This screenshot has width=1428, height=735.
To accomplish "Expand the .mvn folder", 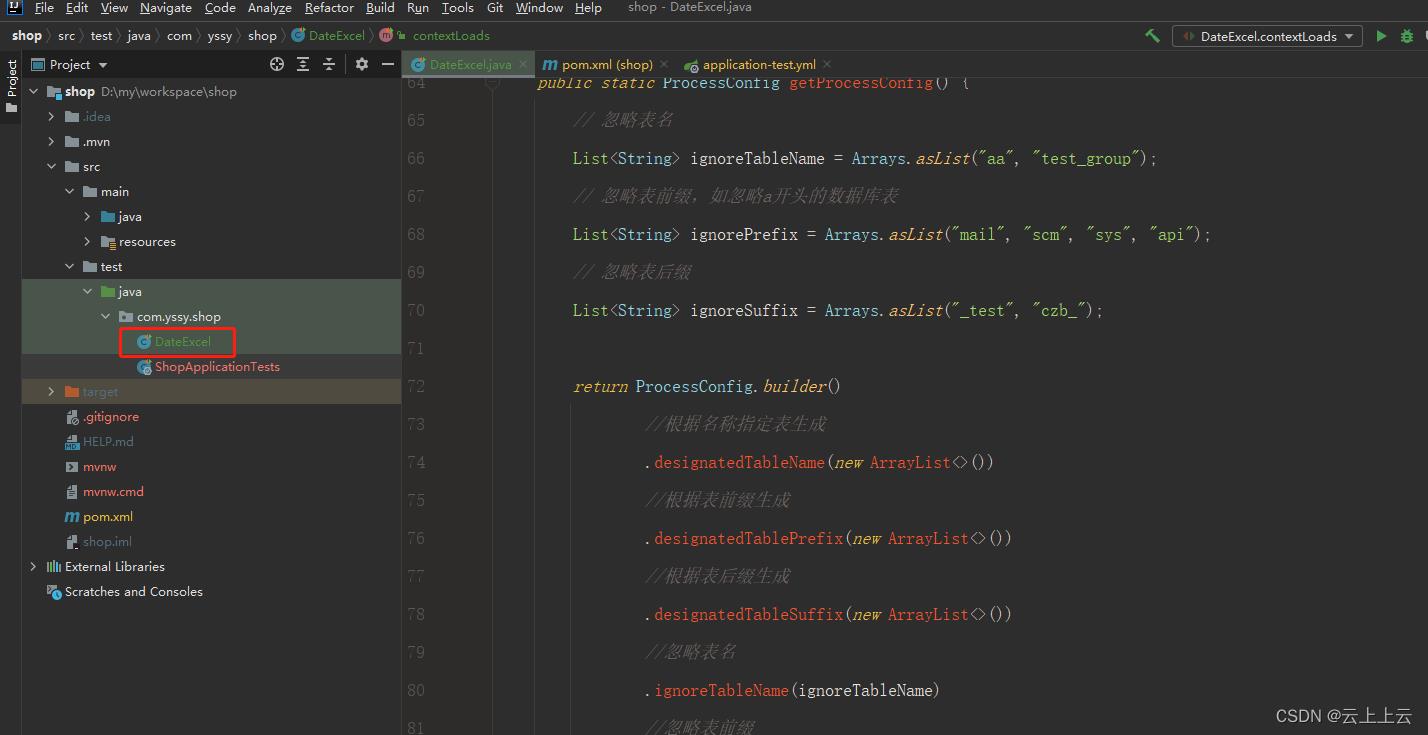I will [x=52, y=141].
